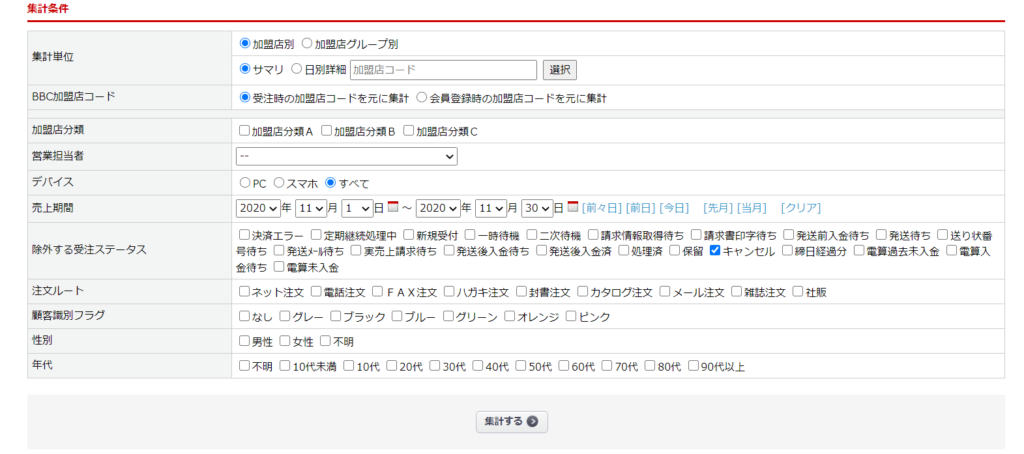Open end year dropdown

coord(437,208)
